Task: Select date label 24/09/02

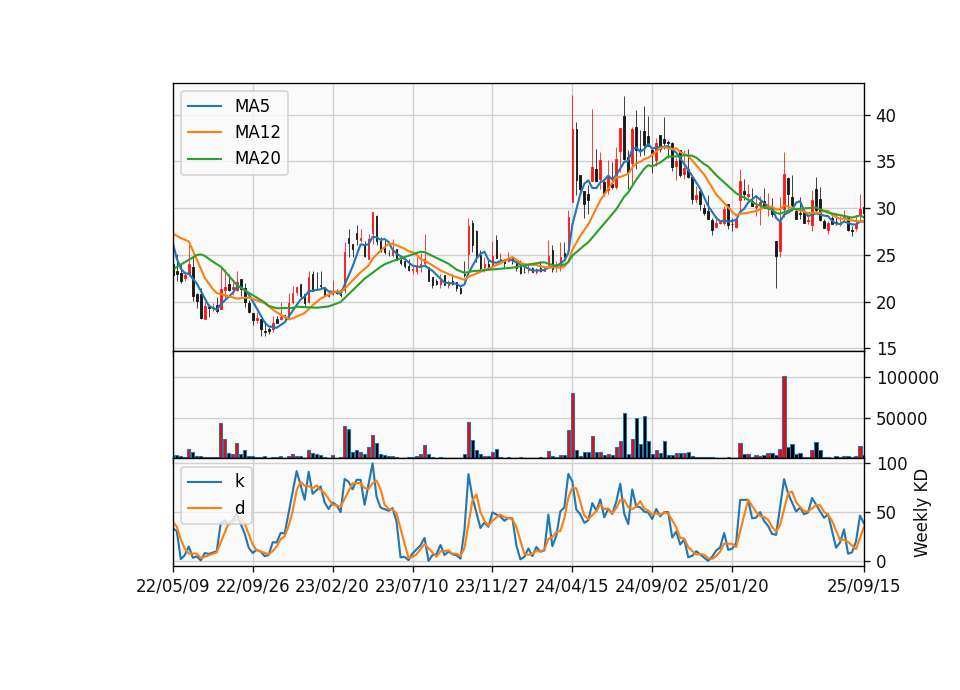Action: coord(651,586)
